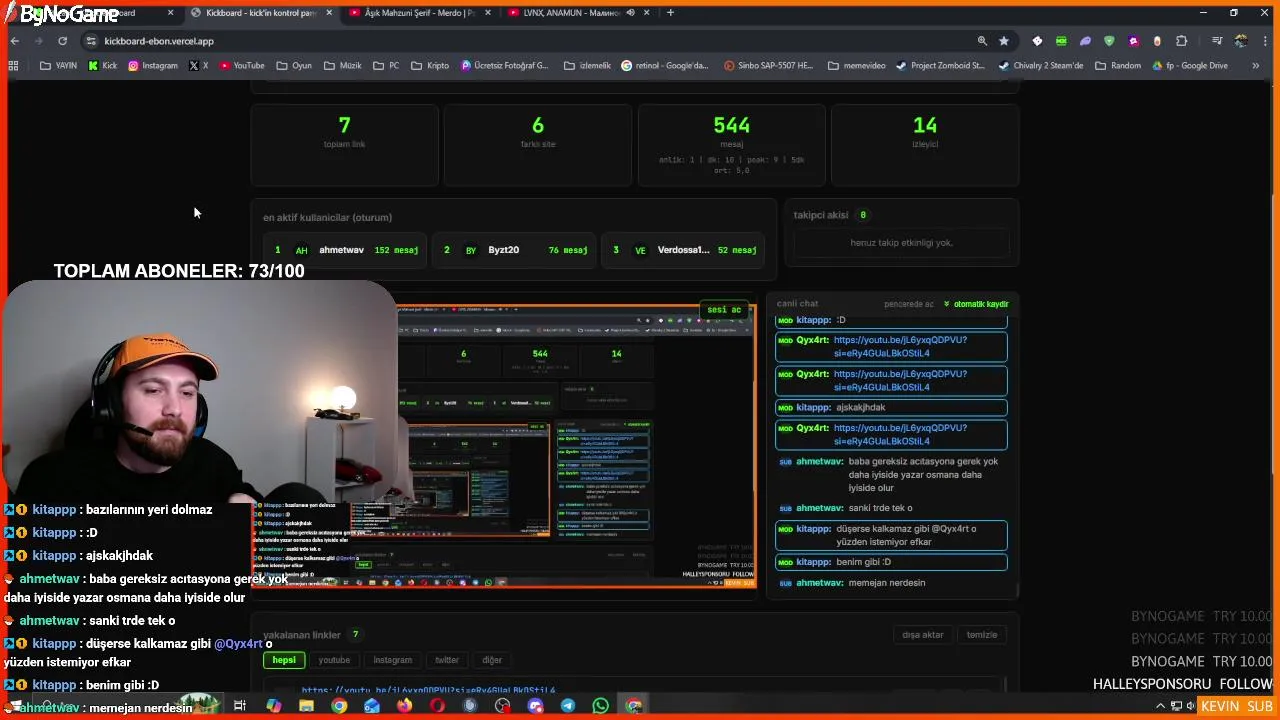Select the instagram link filter

click(x=392, y=660)
